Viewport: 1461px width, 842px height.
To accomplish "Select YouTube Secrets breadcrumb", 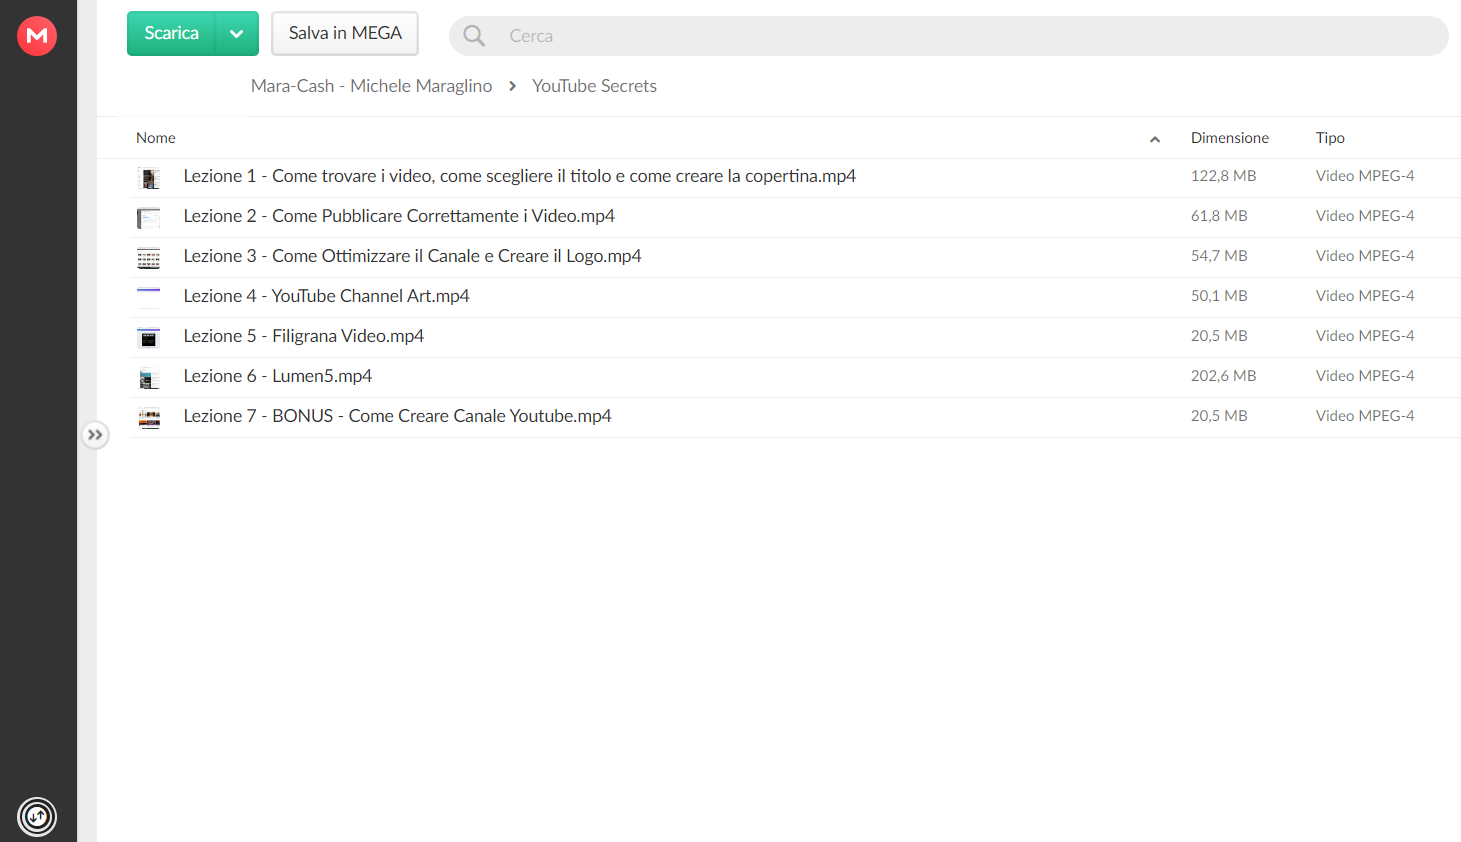I will [x=594, y=86].
